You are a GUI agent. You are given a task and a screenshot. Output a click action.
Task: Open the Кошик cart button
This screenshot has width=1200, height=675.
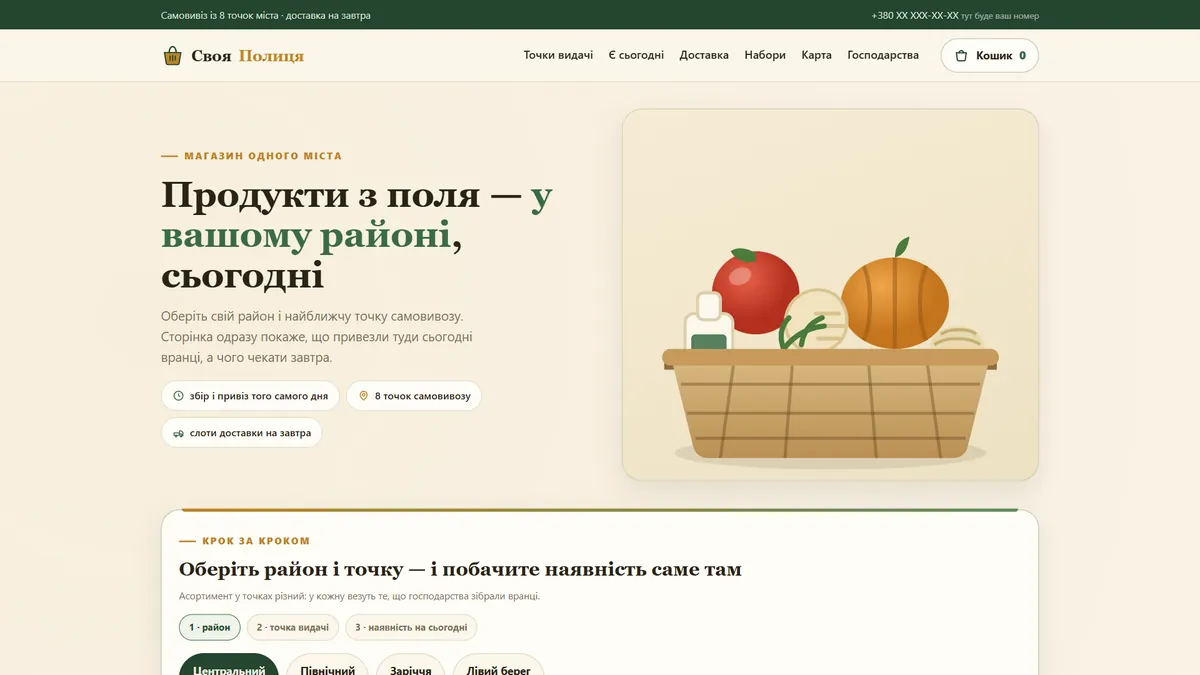(989, 56)
